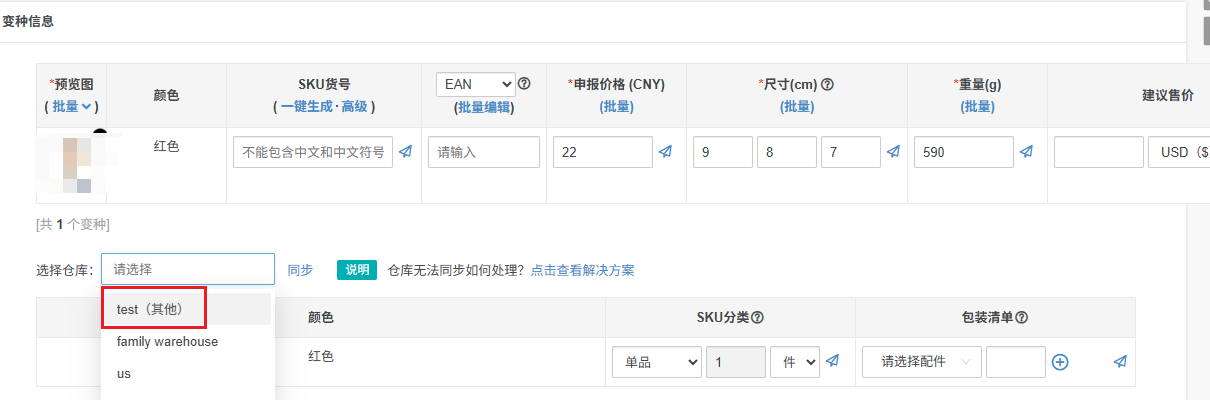Click the 选择仓库 search input field

pos(188,269)
